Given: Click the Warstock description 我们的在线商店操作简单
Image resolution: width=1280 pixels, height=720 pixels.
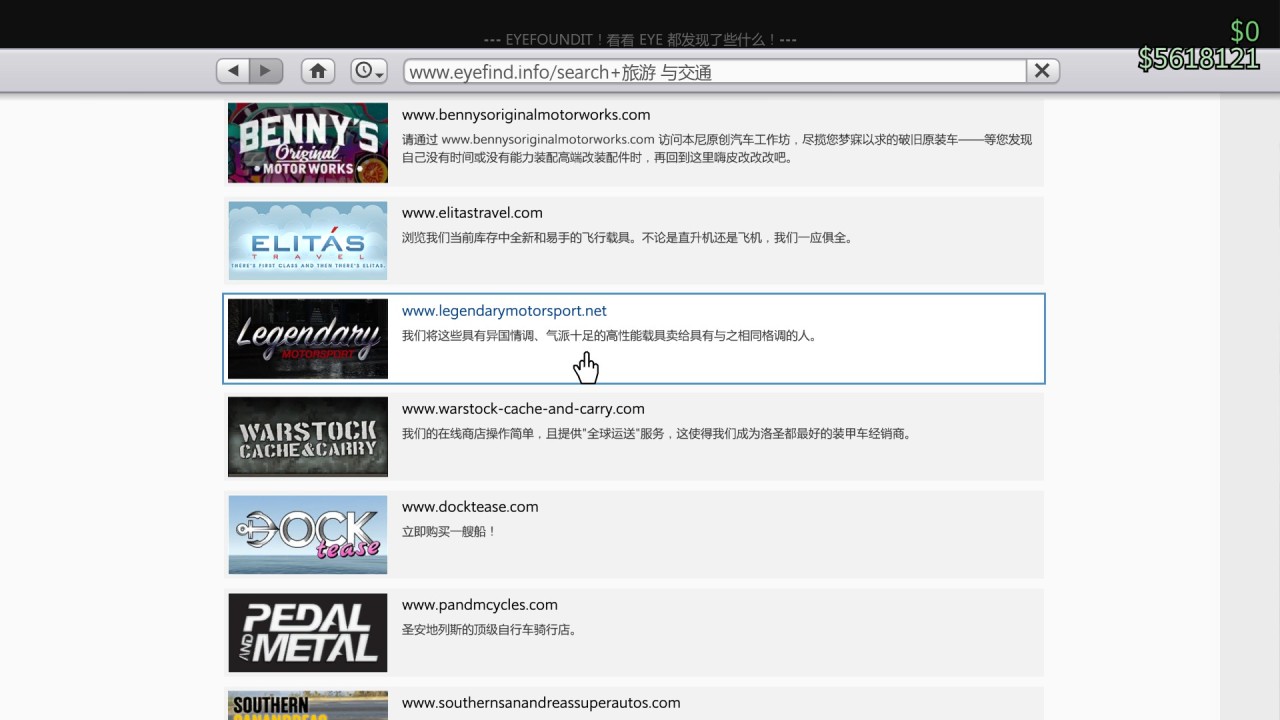Looking at the screenshot, I should (656, 434).
